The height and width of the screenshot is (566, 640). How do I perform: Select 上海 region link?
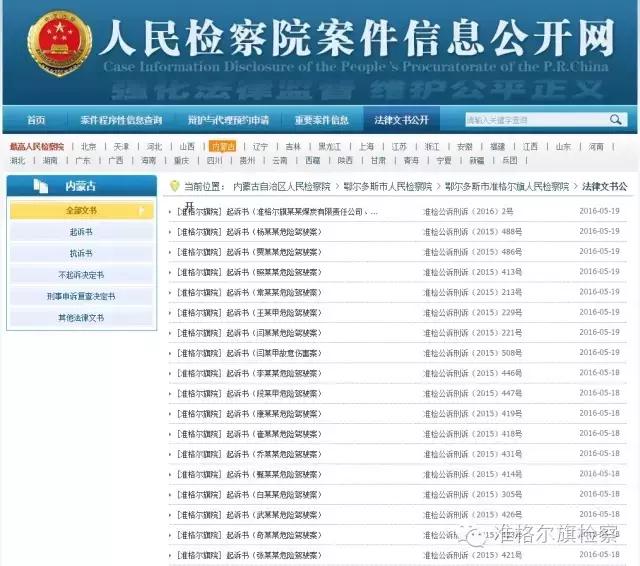[367, 146]
